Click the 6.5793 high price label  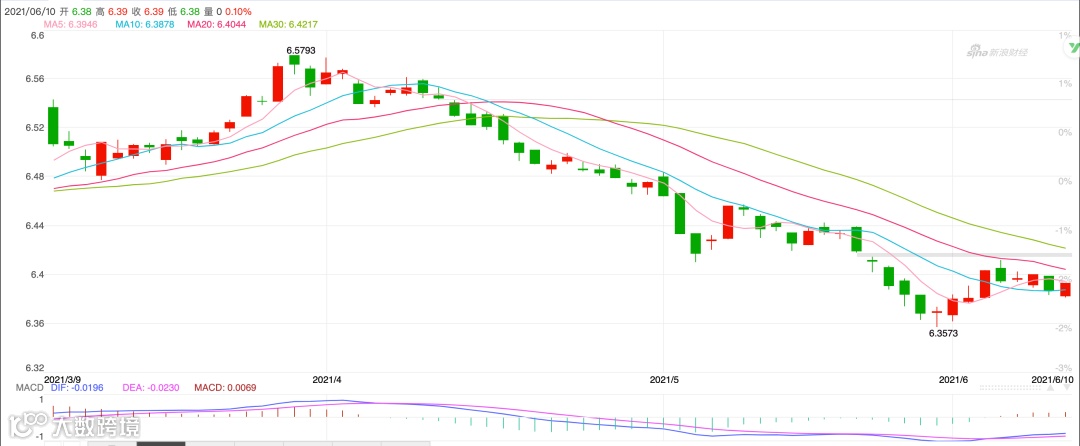301,50
